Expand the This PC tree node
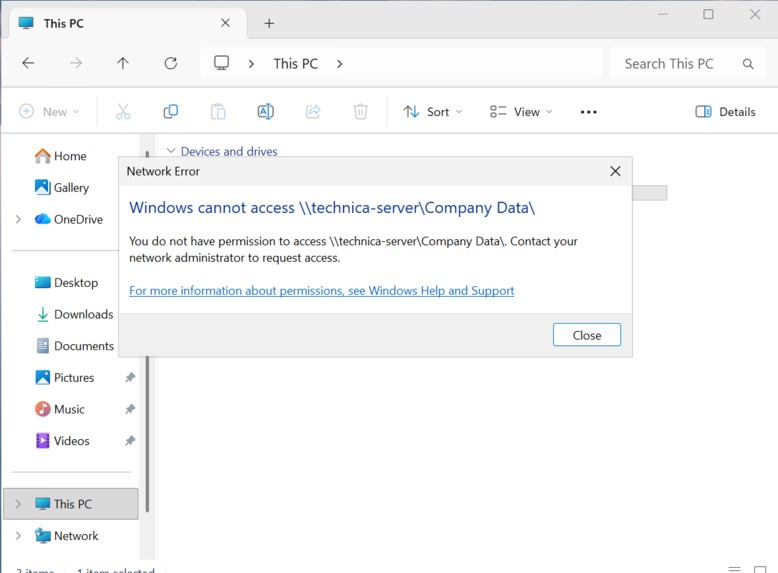 pyautogui.click(x=18, y=504)
